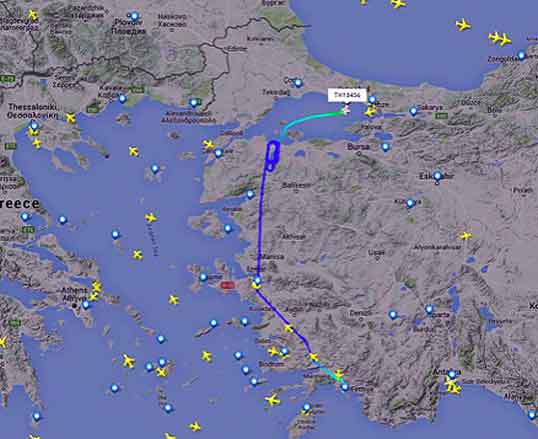
Task: Click the yellow plane on coast by Thessaloniki
Action: [x=71, y=118]
